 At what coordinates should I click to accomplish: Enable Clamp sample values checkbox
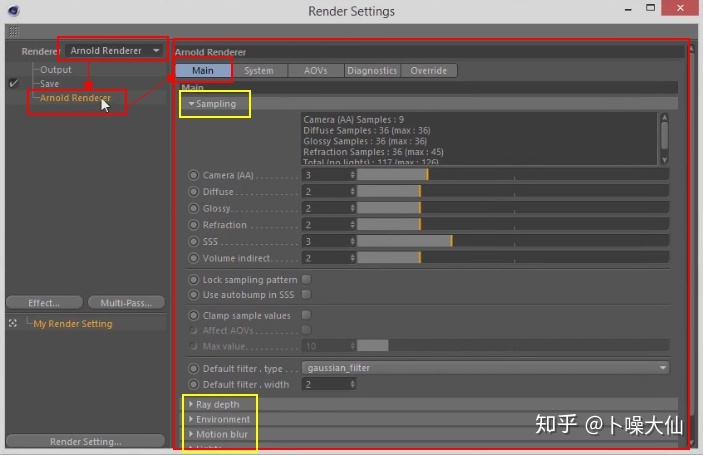306,315
